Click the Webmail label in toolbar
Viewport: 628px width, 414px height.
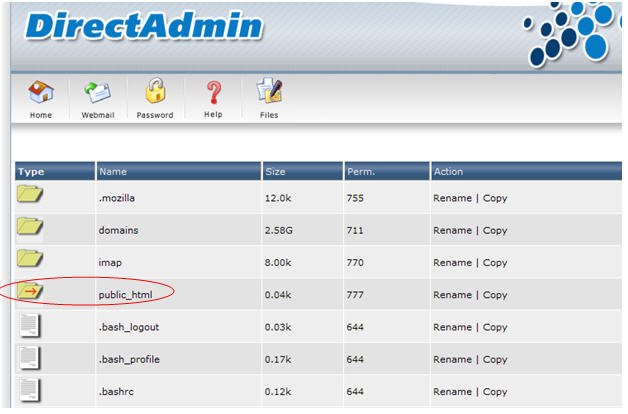(x=98, y=115)
